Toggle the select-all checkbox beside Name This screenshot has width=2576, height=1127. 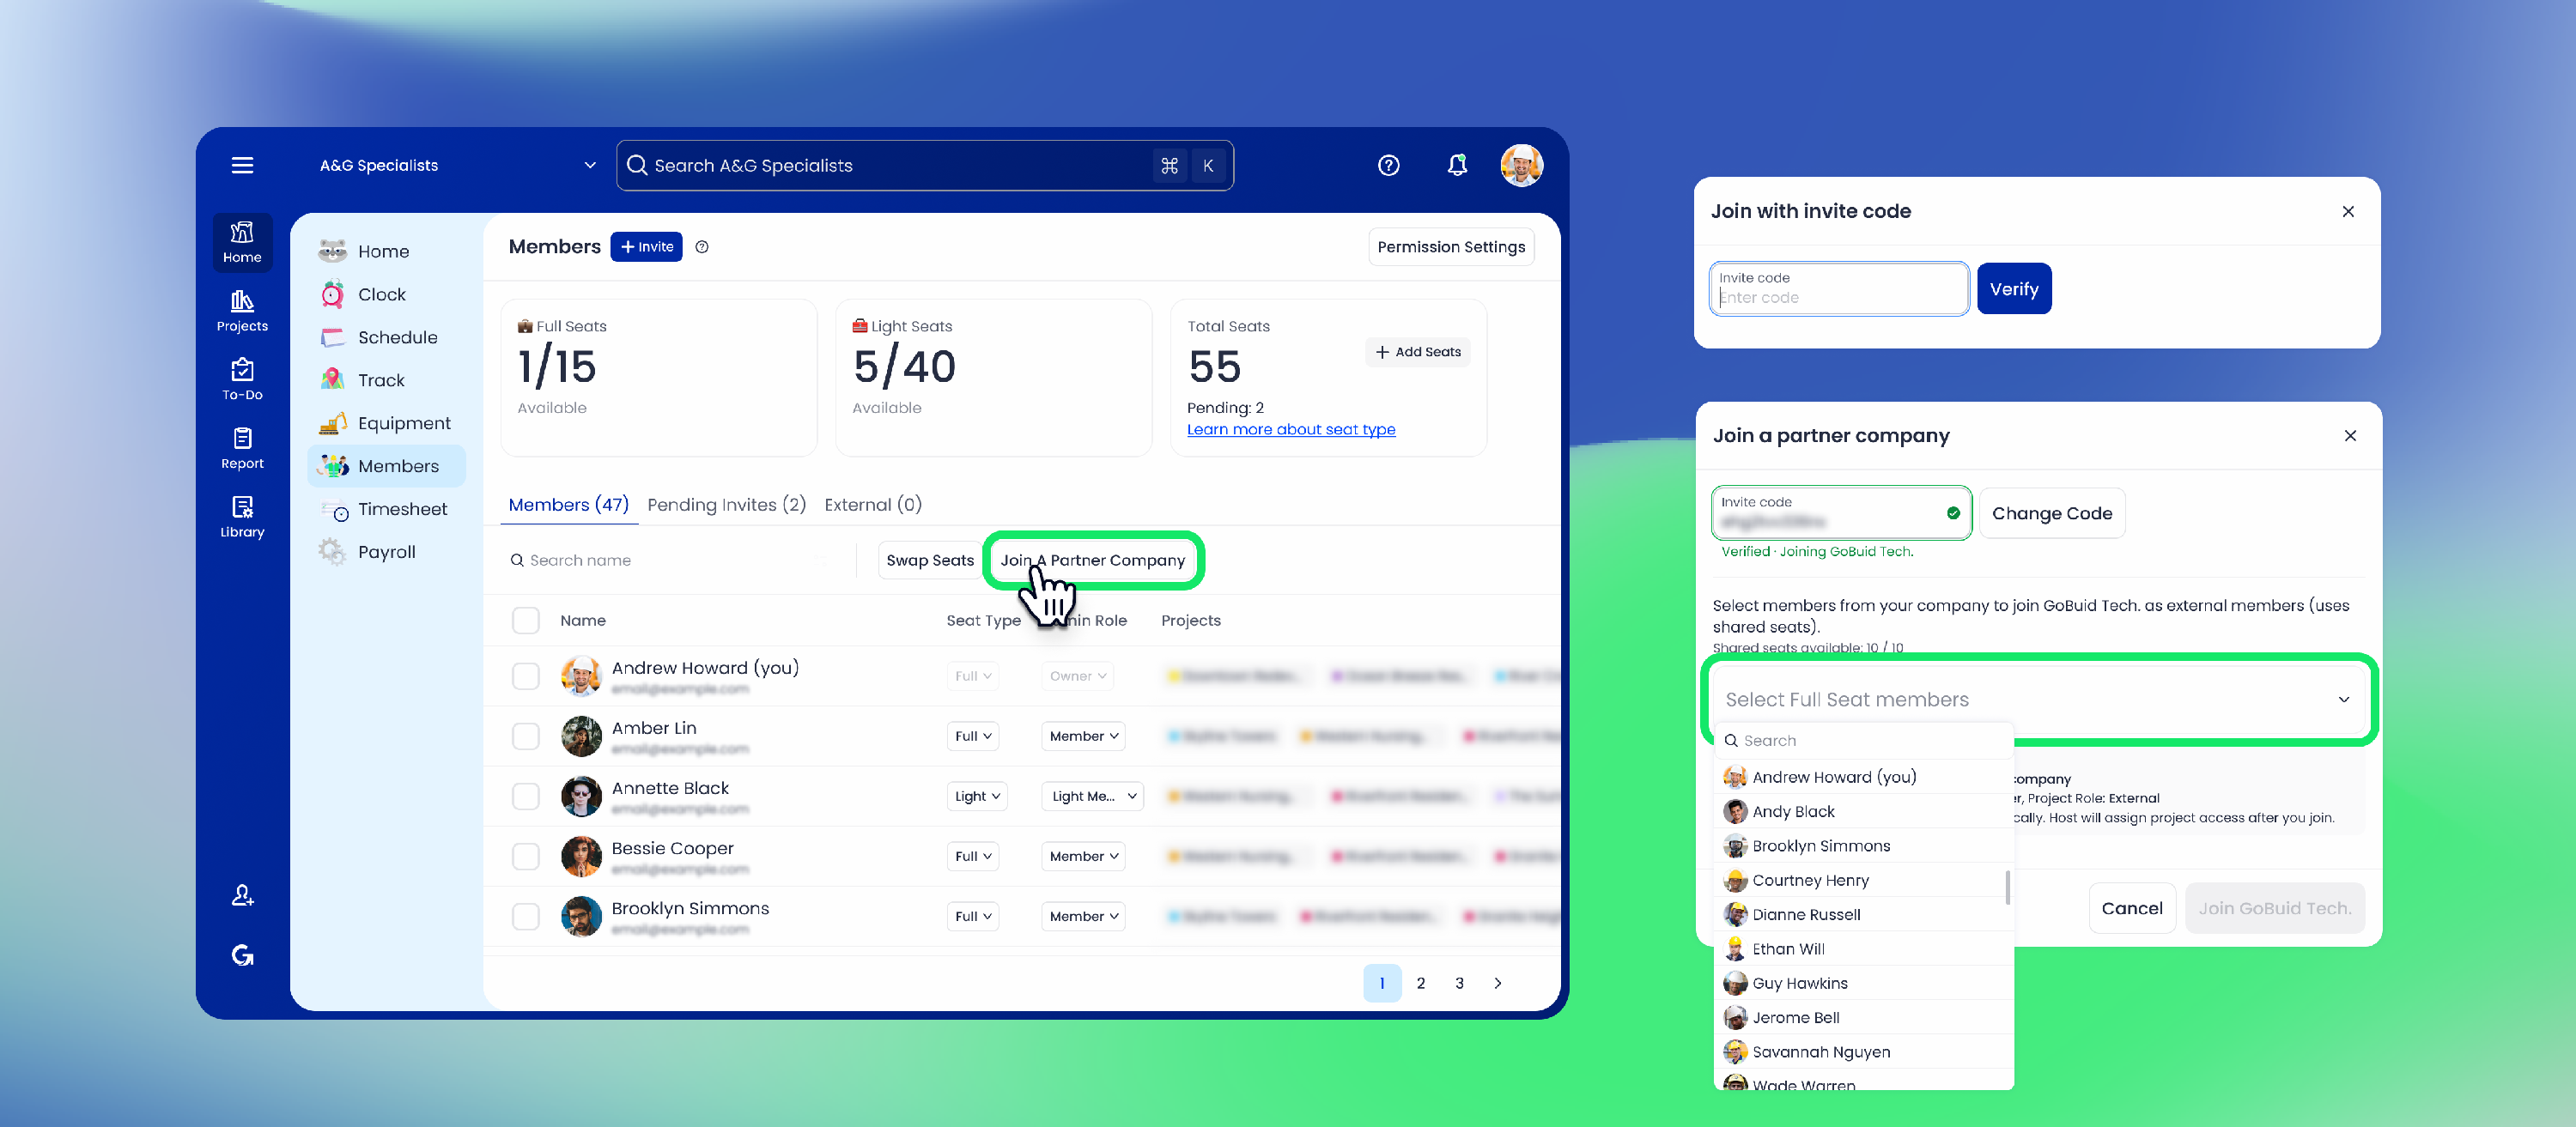coord(525,620)
